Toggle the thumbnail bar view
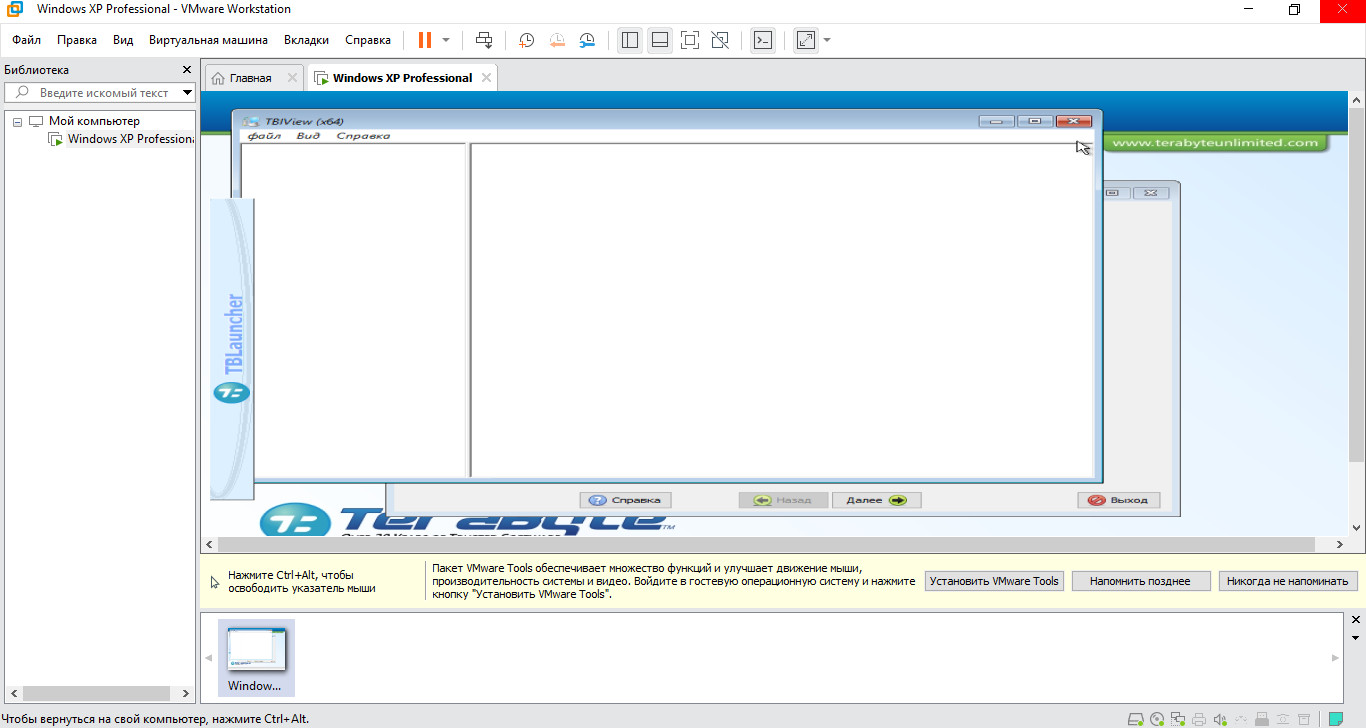The height and width of the screenshot is (728, 1366). tap(660, 40)
